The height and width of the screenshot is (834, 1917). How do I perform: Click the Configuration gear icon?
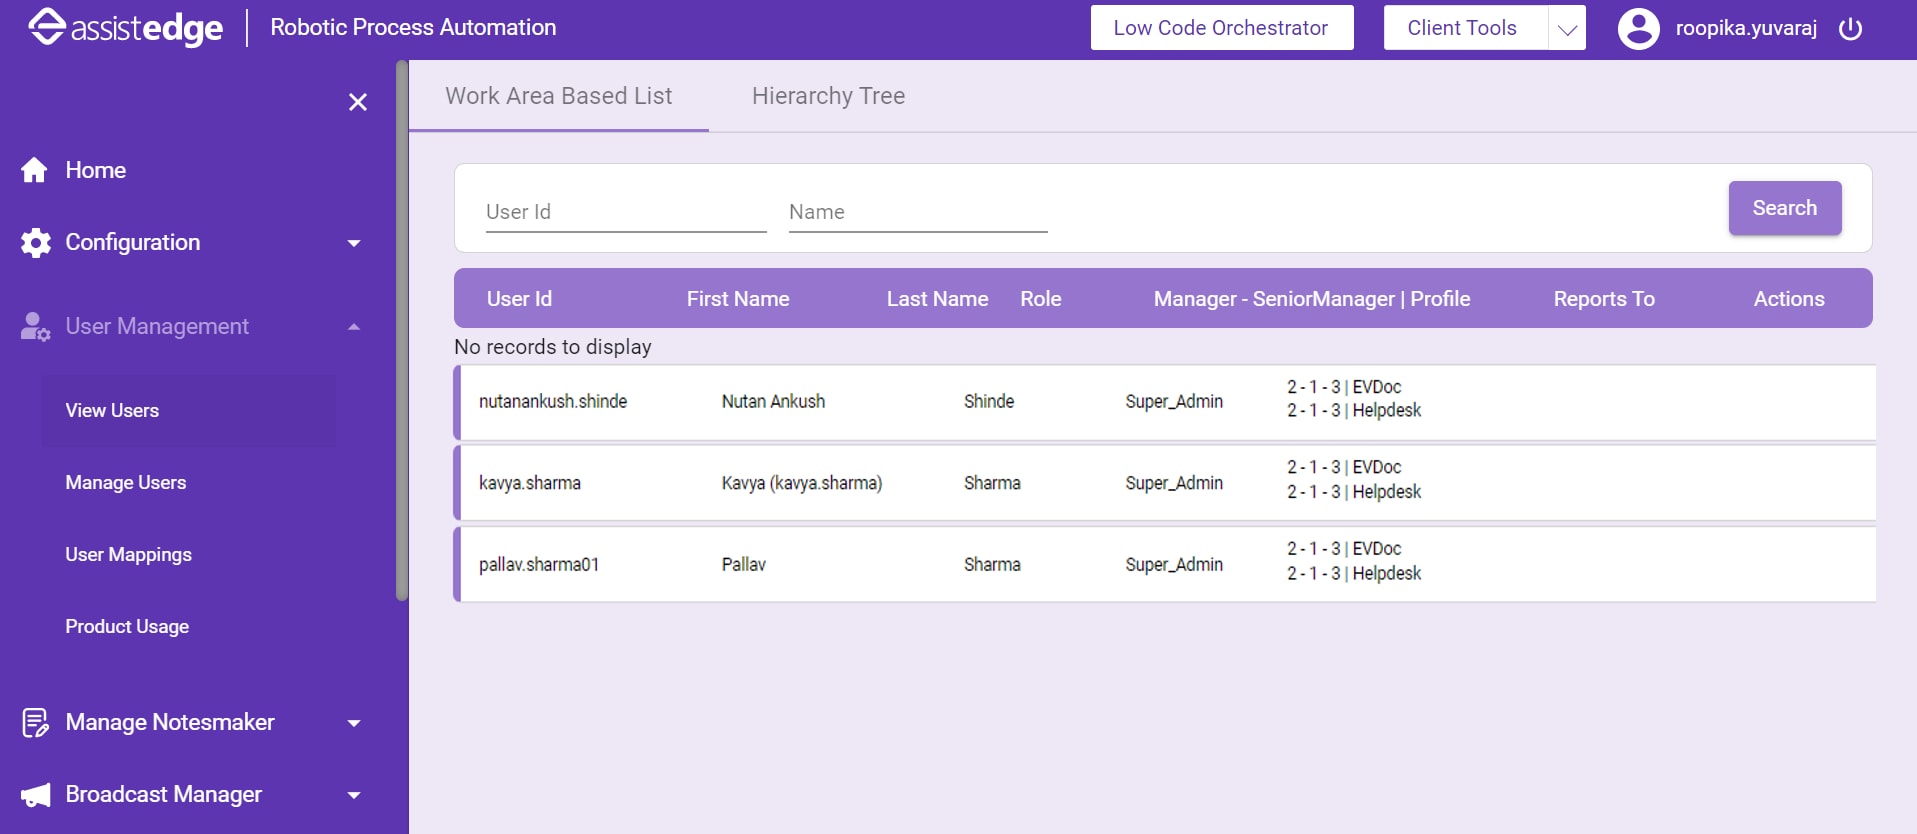pyautogui.click(x=35, y=243)
